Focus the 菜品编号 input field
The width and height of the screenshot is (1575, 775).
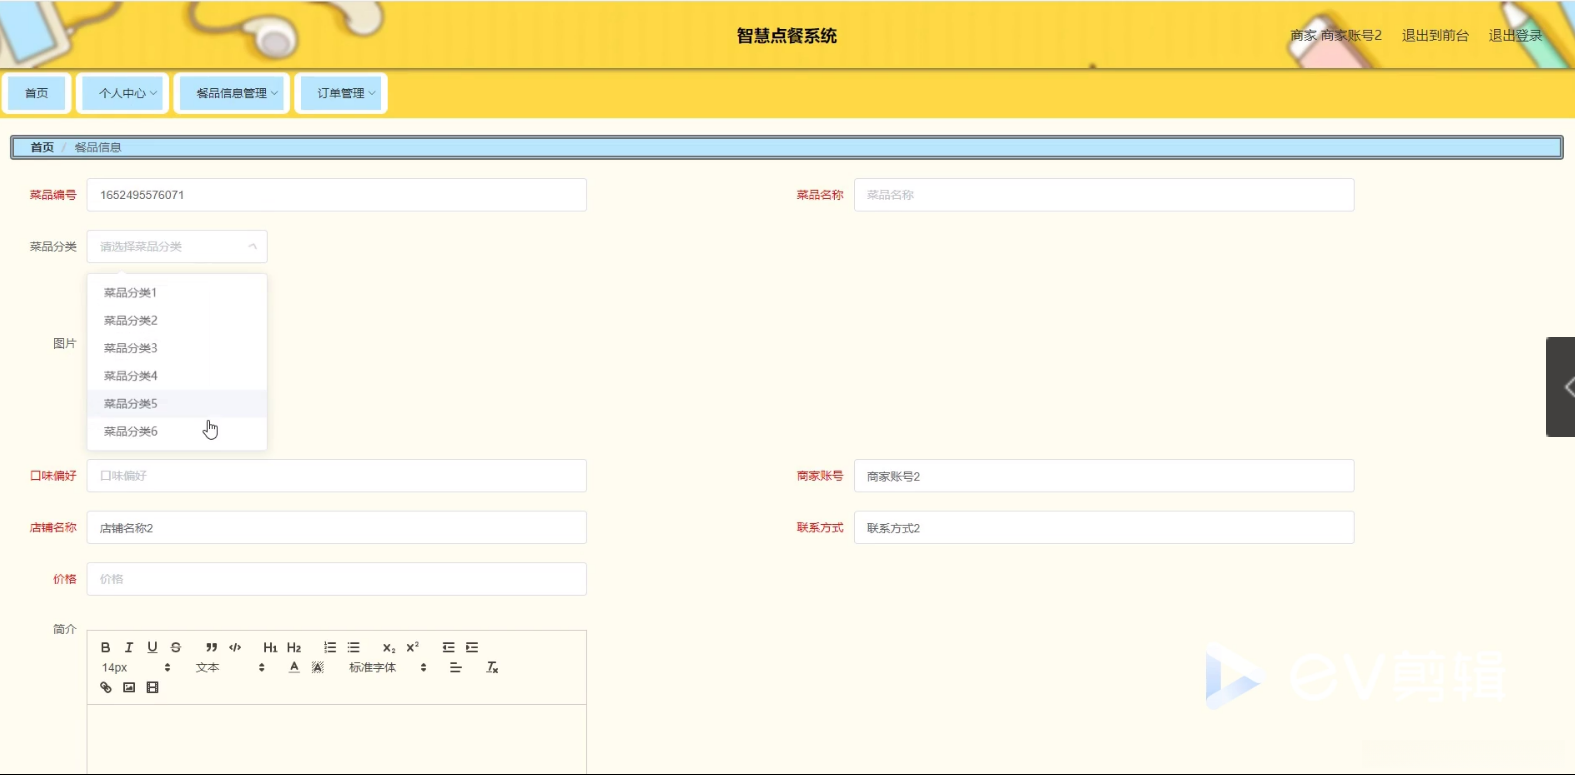[337, 195]
